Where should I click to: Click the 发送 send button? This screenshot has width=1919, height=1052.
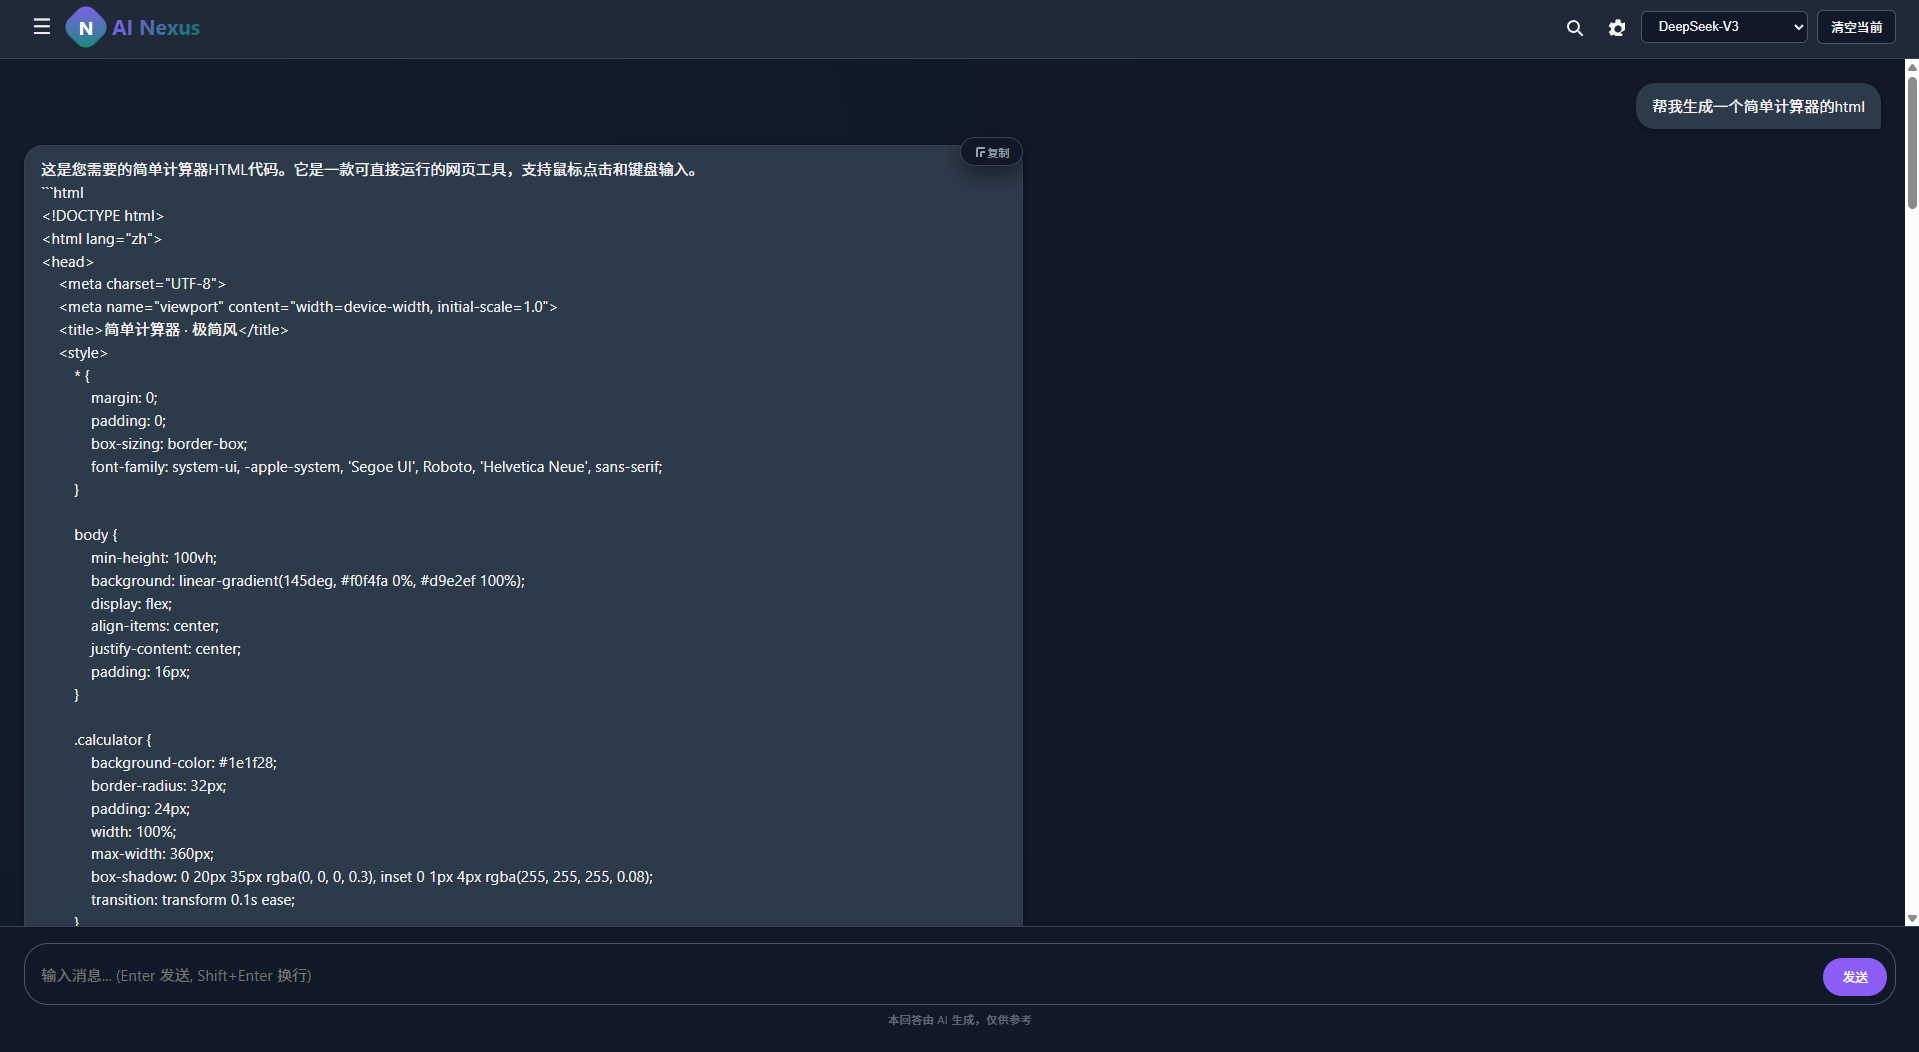[x=1854, y=977]
